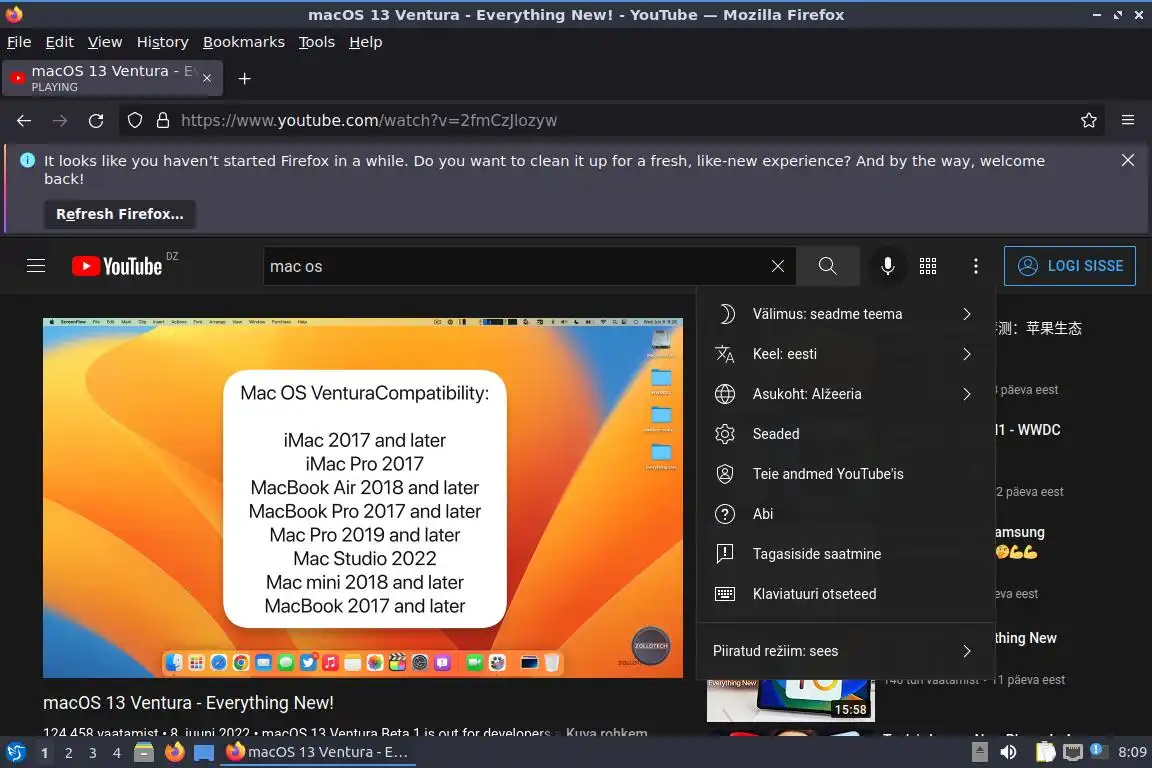Launch the file manager from the taskbar
The width and height of the screenshot is (1152, 768).
click(x=144, y=752)
